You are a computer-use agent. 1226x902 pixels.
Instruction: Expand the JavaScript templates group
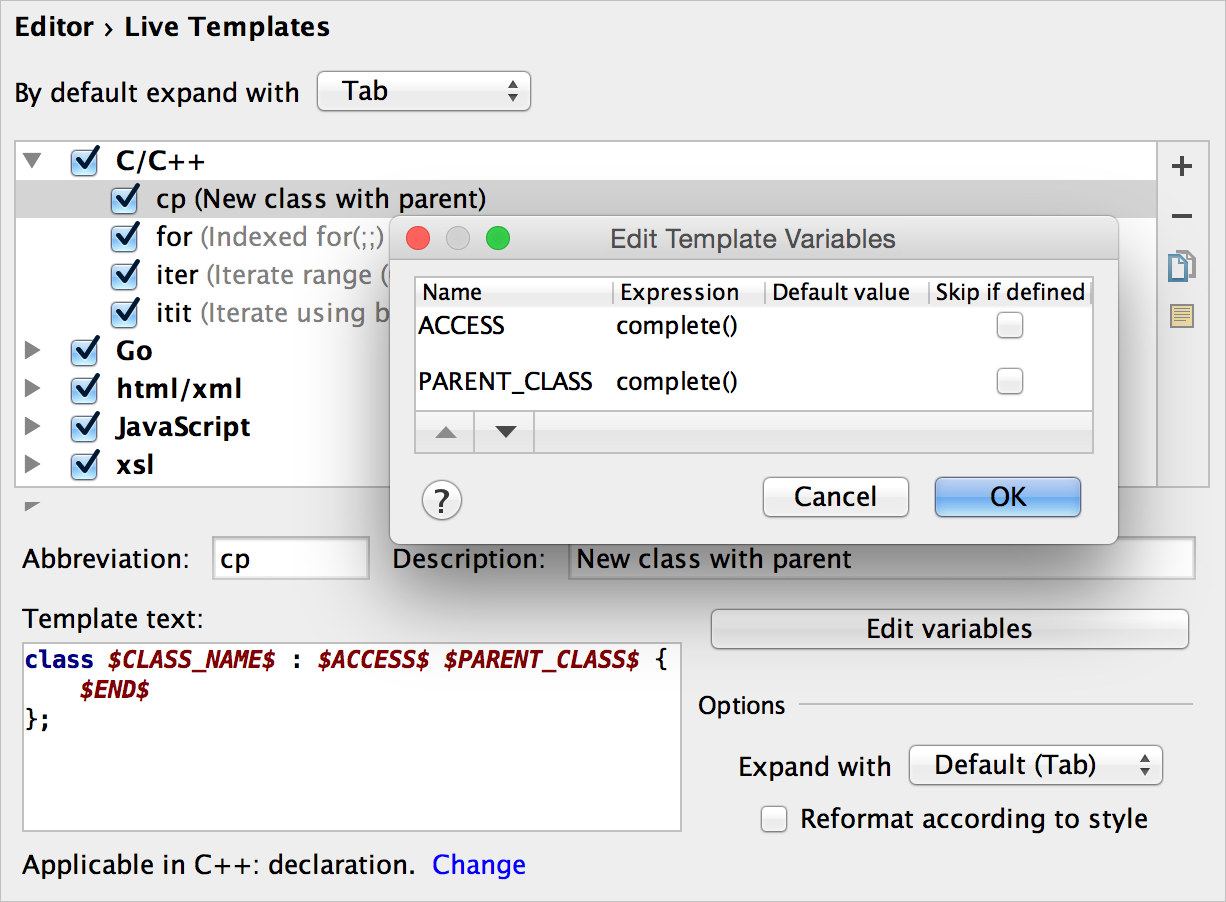[33, 427]
